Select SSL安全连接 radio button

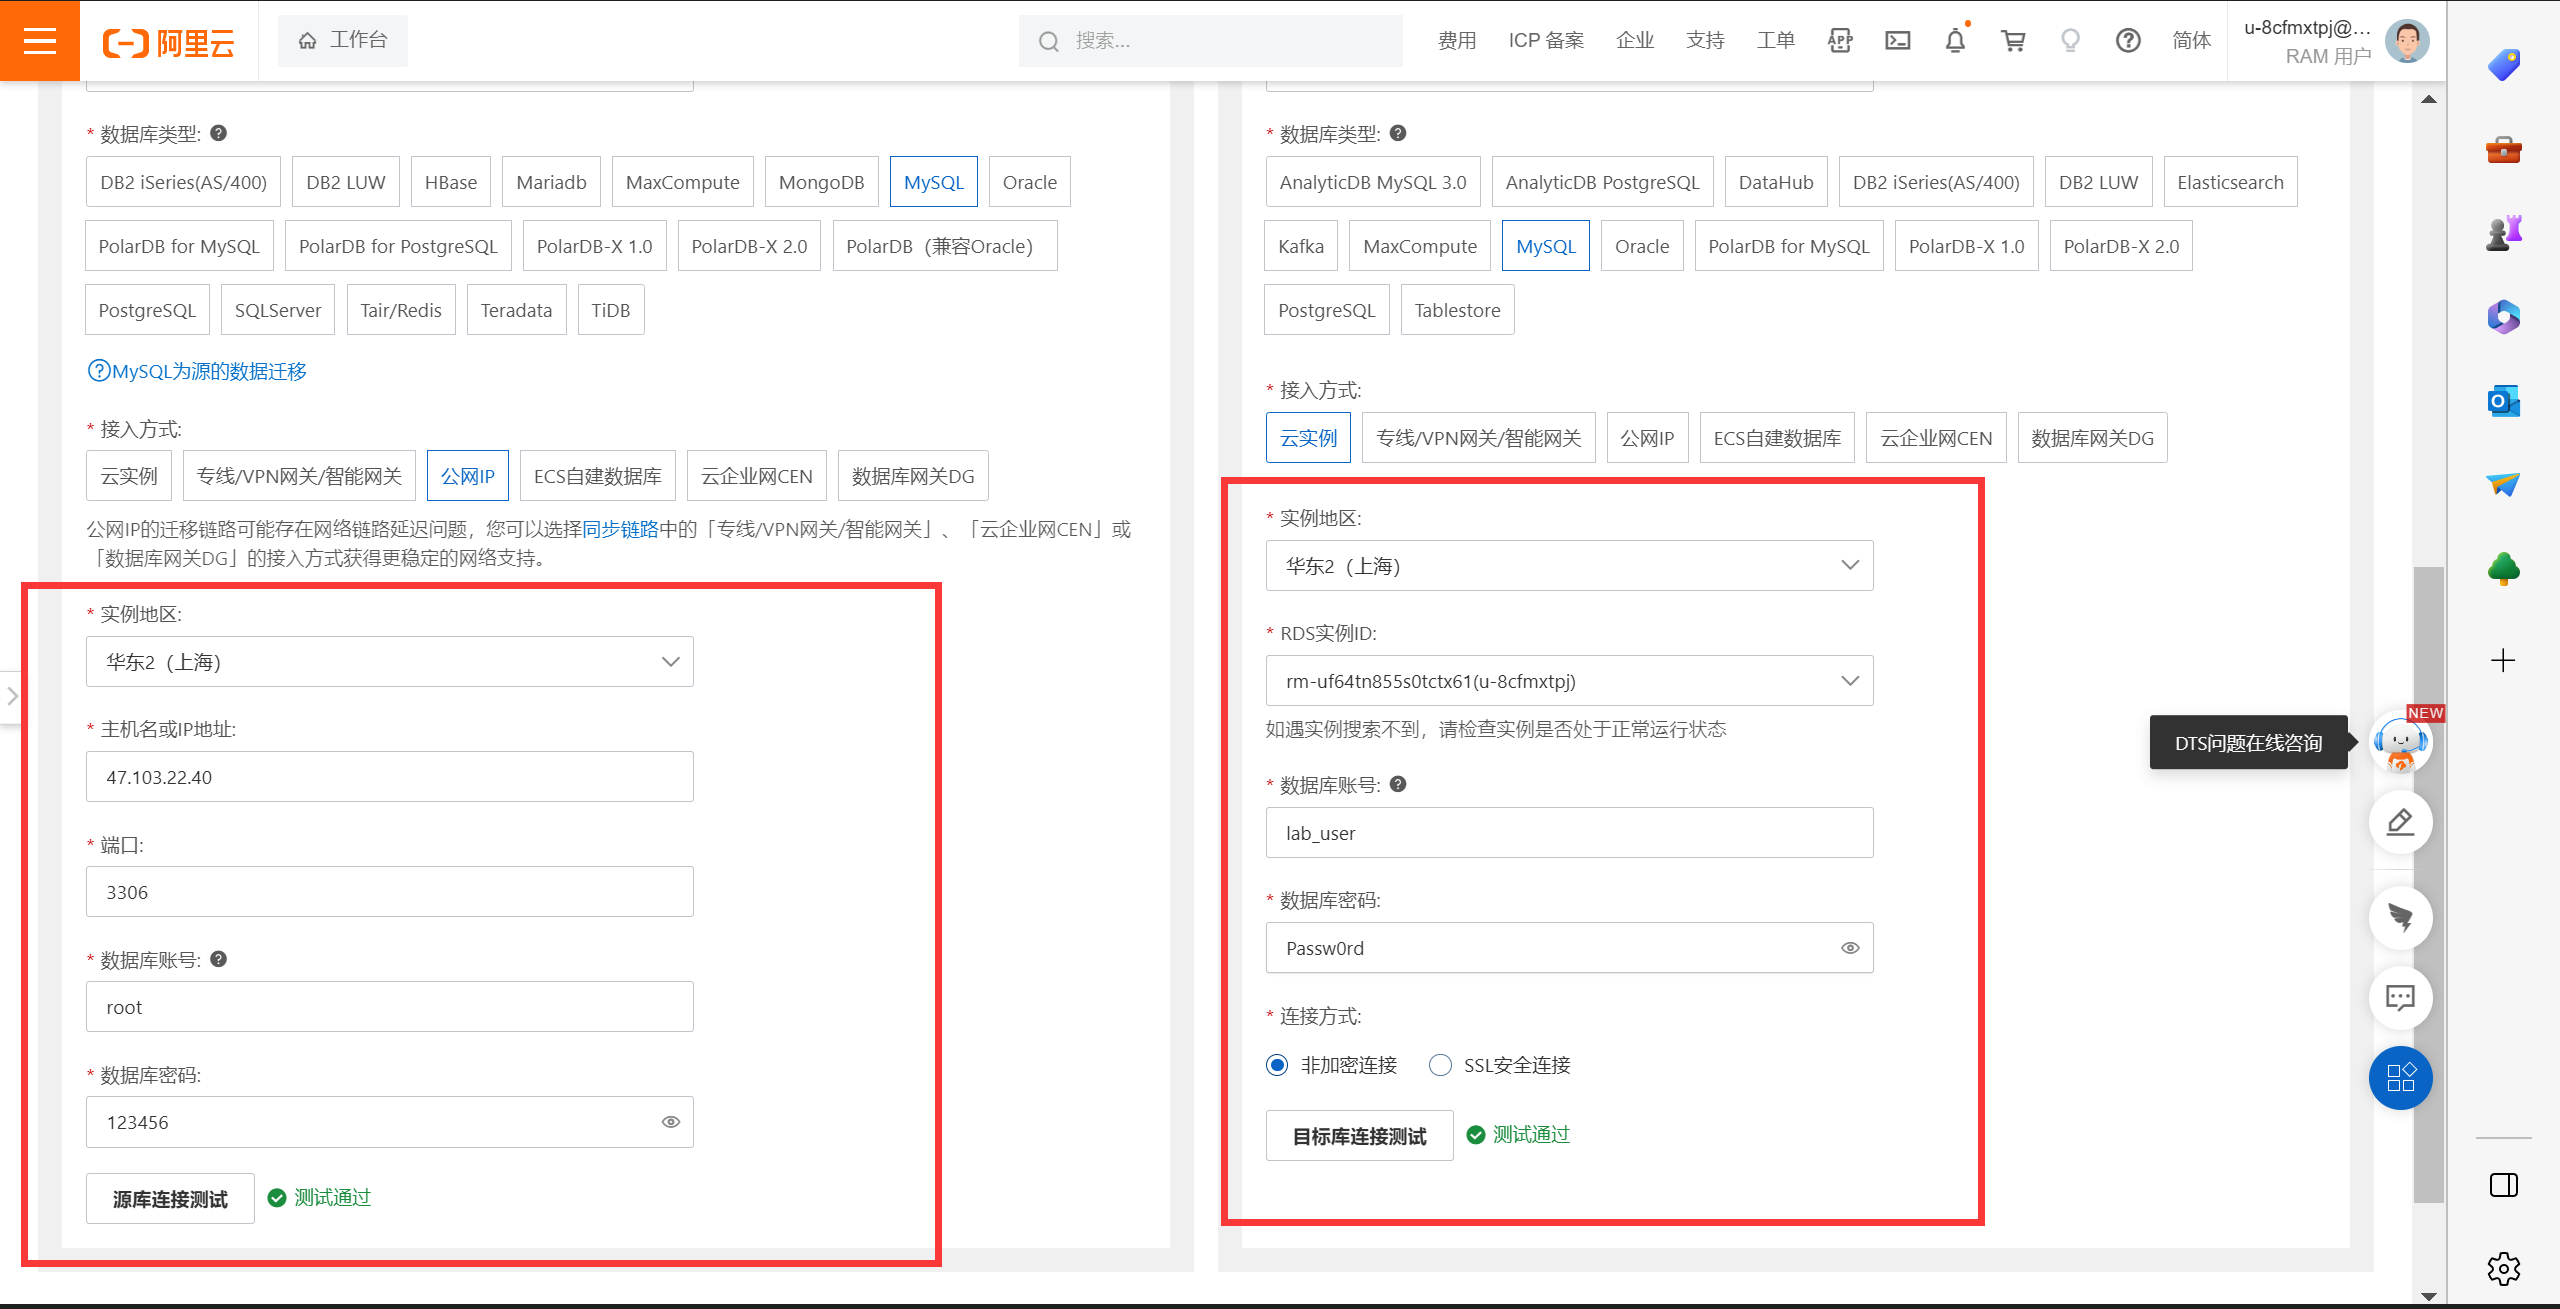point(1440,1065)
